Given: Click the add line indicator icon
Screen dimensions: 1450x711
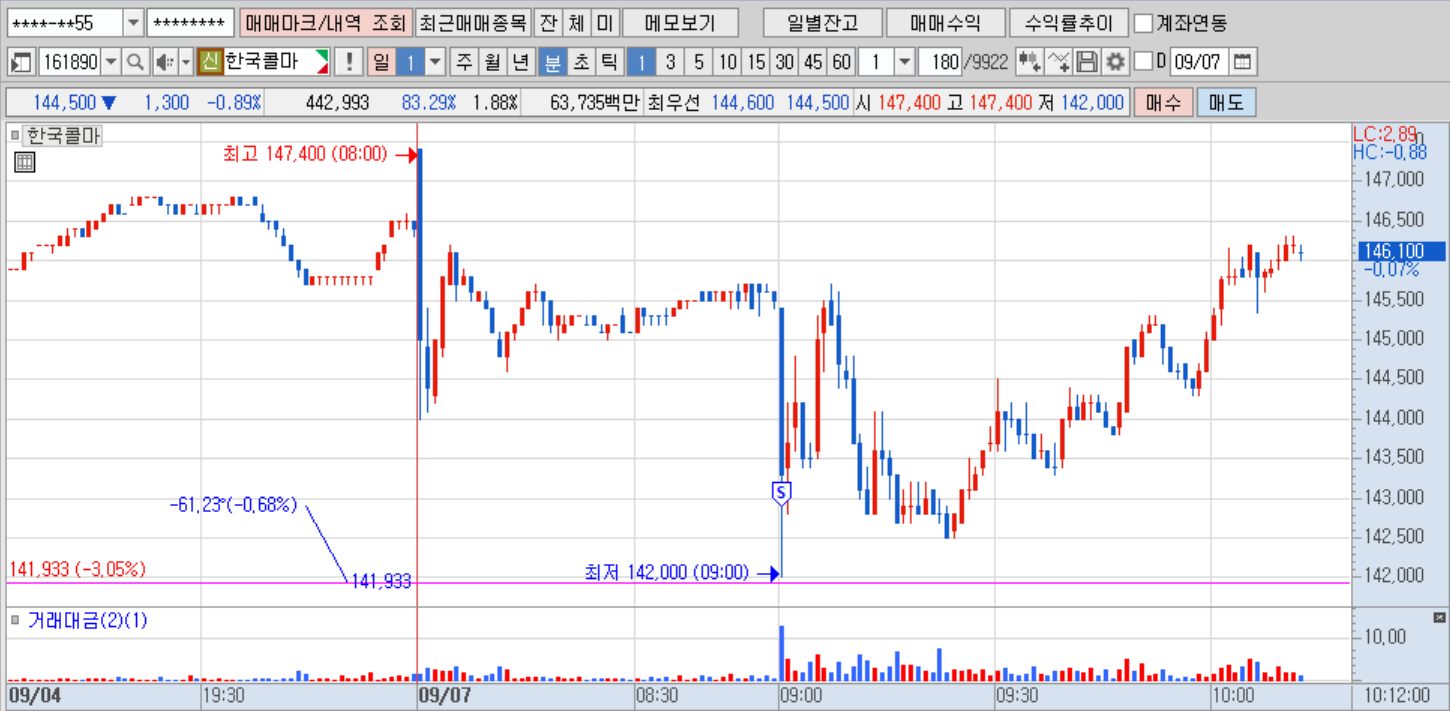Looking at the screenshot, I should pos(1058,62).
